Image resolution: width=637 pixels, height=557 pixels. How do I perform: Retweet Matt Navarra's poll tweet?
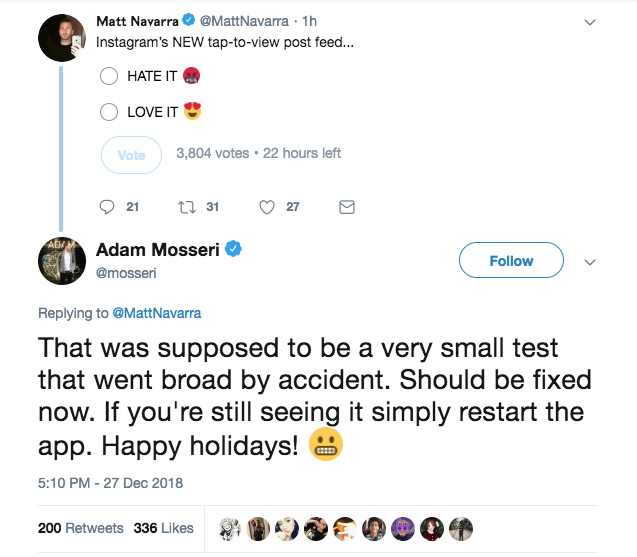tap(187, 207)
